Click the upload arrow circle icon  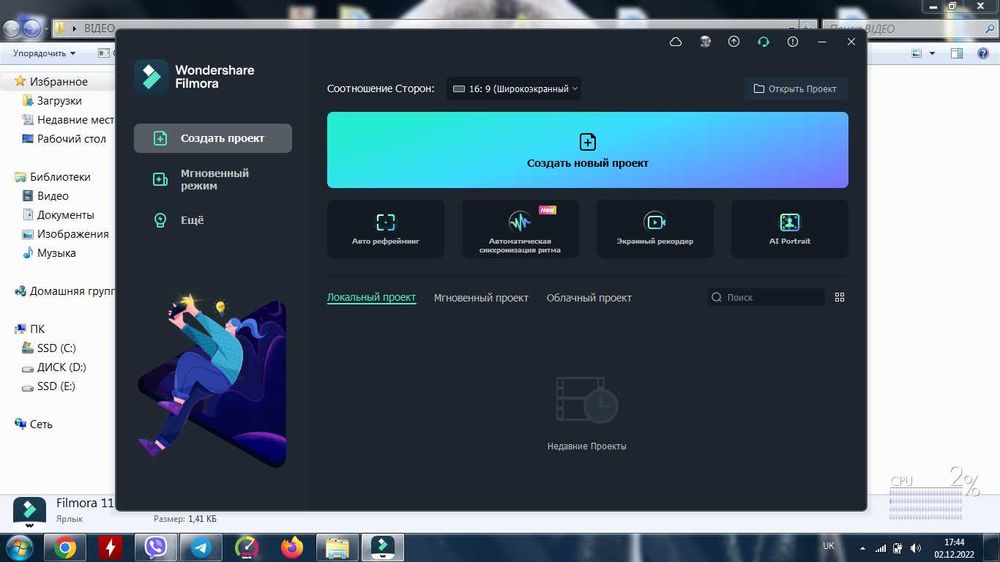734,42
